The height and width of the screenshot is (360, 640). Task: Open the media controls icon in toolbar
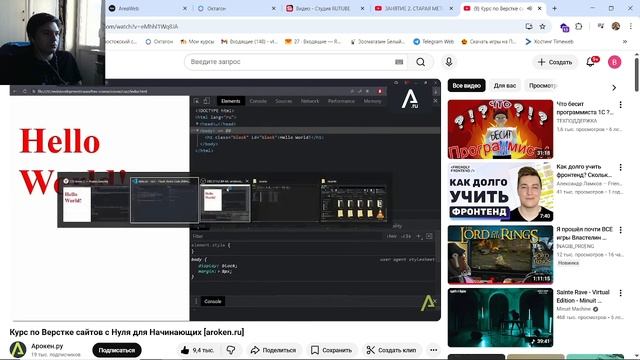tap(601, 27)
